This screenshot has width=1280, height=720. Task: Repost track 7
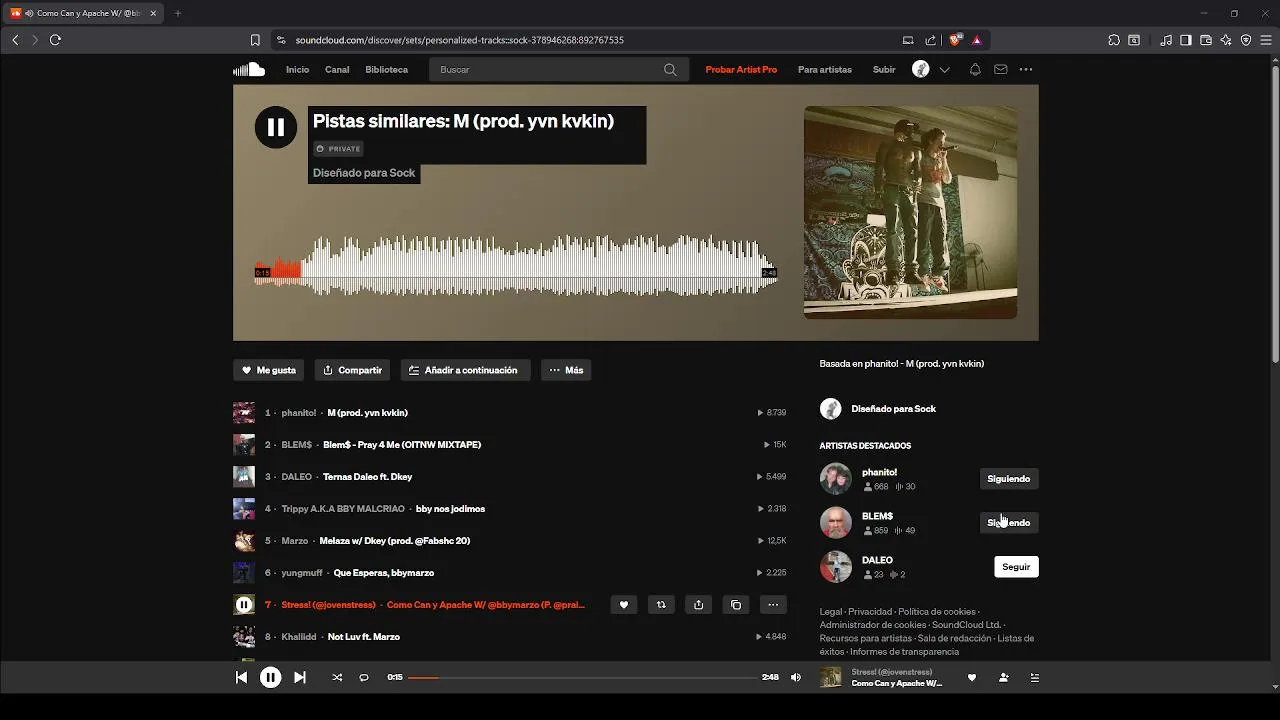pos(661,605)
